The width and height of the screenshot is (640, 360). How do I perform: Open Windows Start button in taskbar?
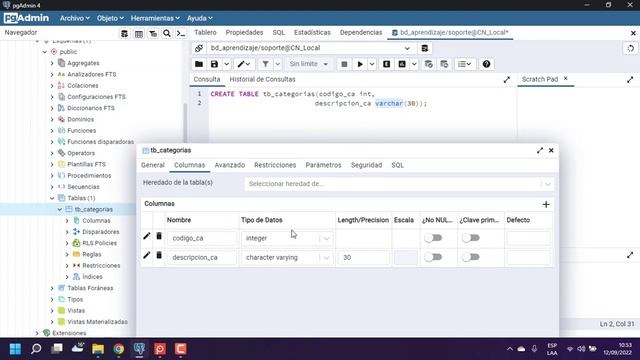click(x=15, y=349)
